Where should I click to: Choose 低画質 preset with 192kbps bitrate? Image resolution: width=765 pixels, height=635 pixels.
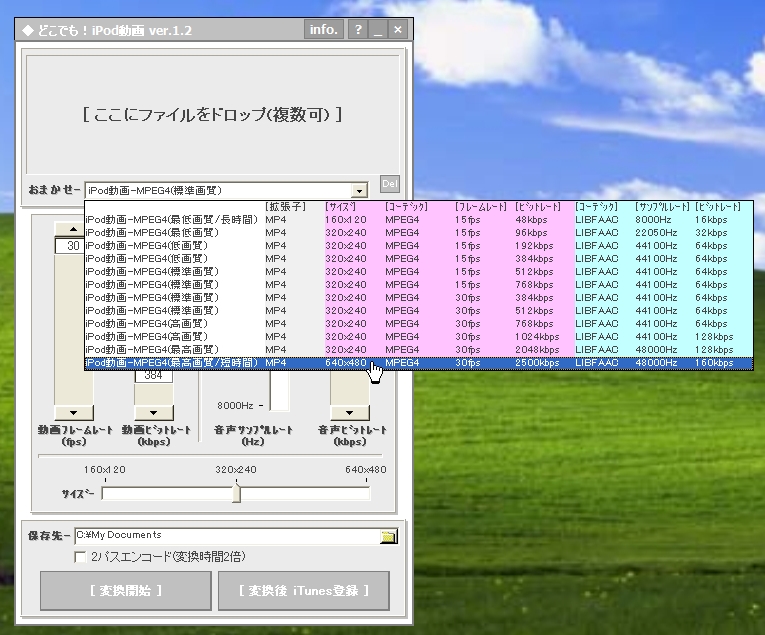[x=419, y=246]
